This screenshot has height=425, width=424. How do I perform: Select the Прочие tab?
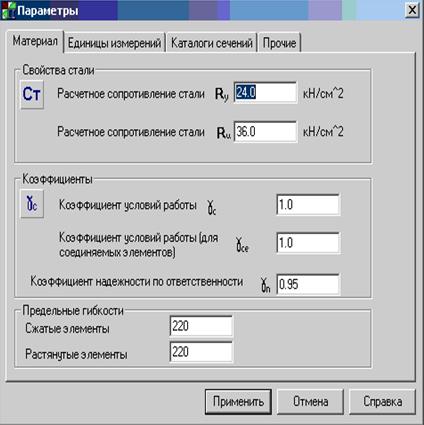[279, 43]
